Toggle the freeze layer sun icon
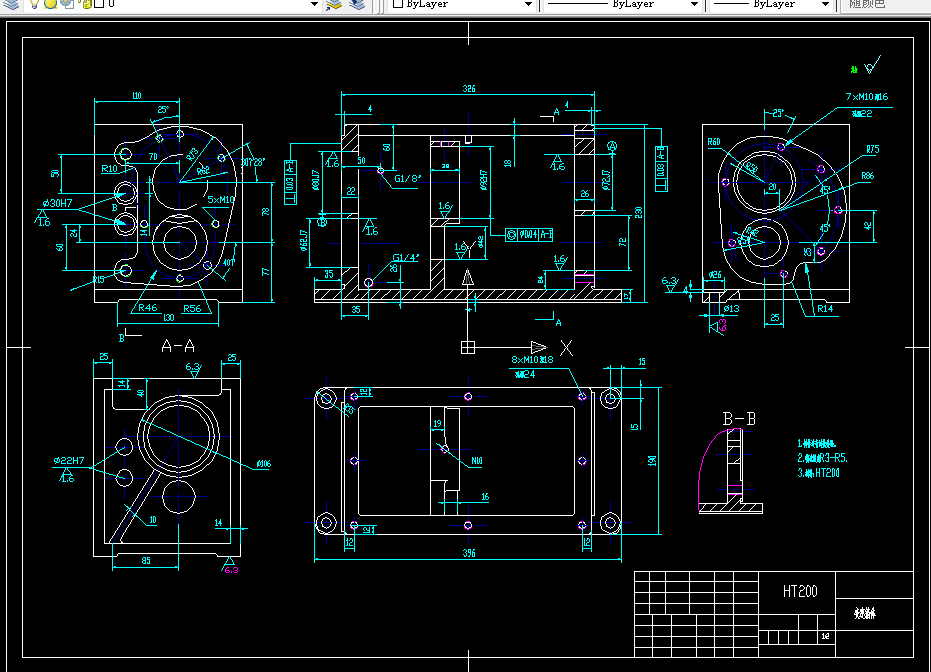Image resolution: width=931 pixels, height=672 pixels. [49, 6]
